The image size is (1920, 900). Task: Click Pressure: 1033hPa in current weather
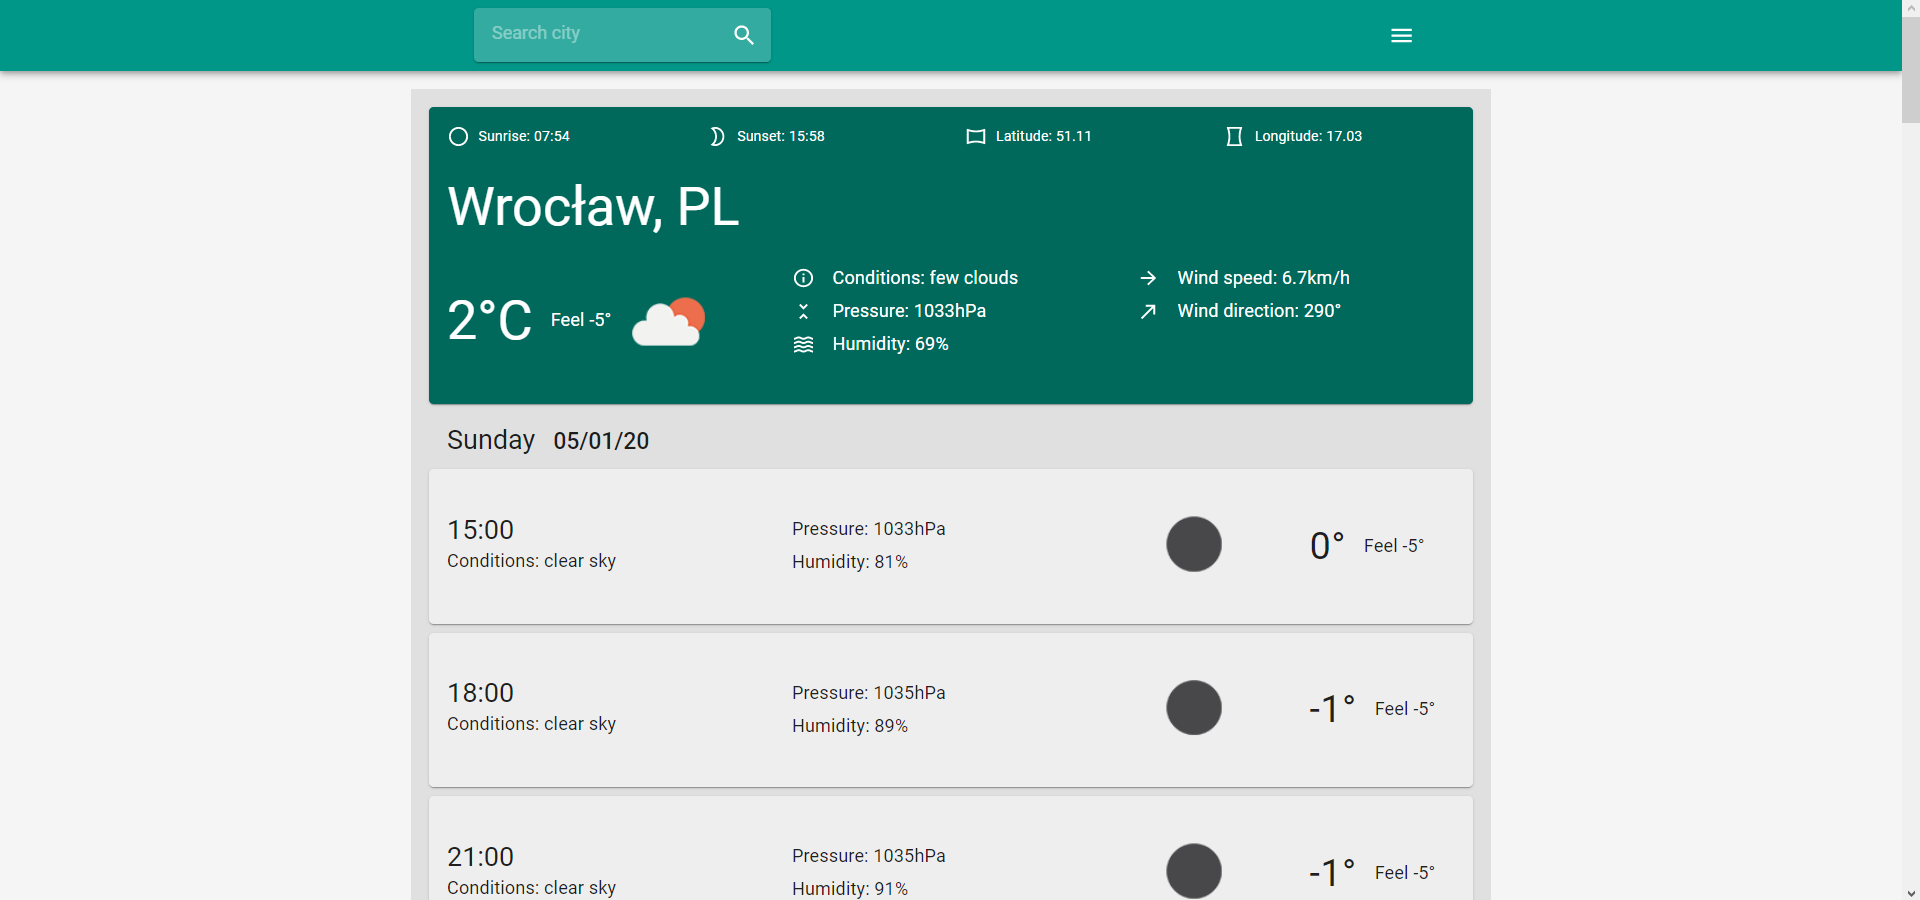tap(909, 311)
